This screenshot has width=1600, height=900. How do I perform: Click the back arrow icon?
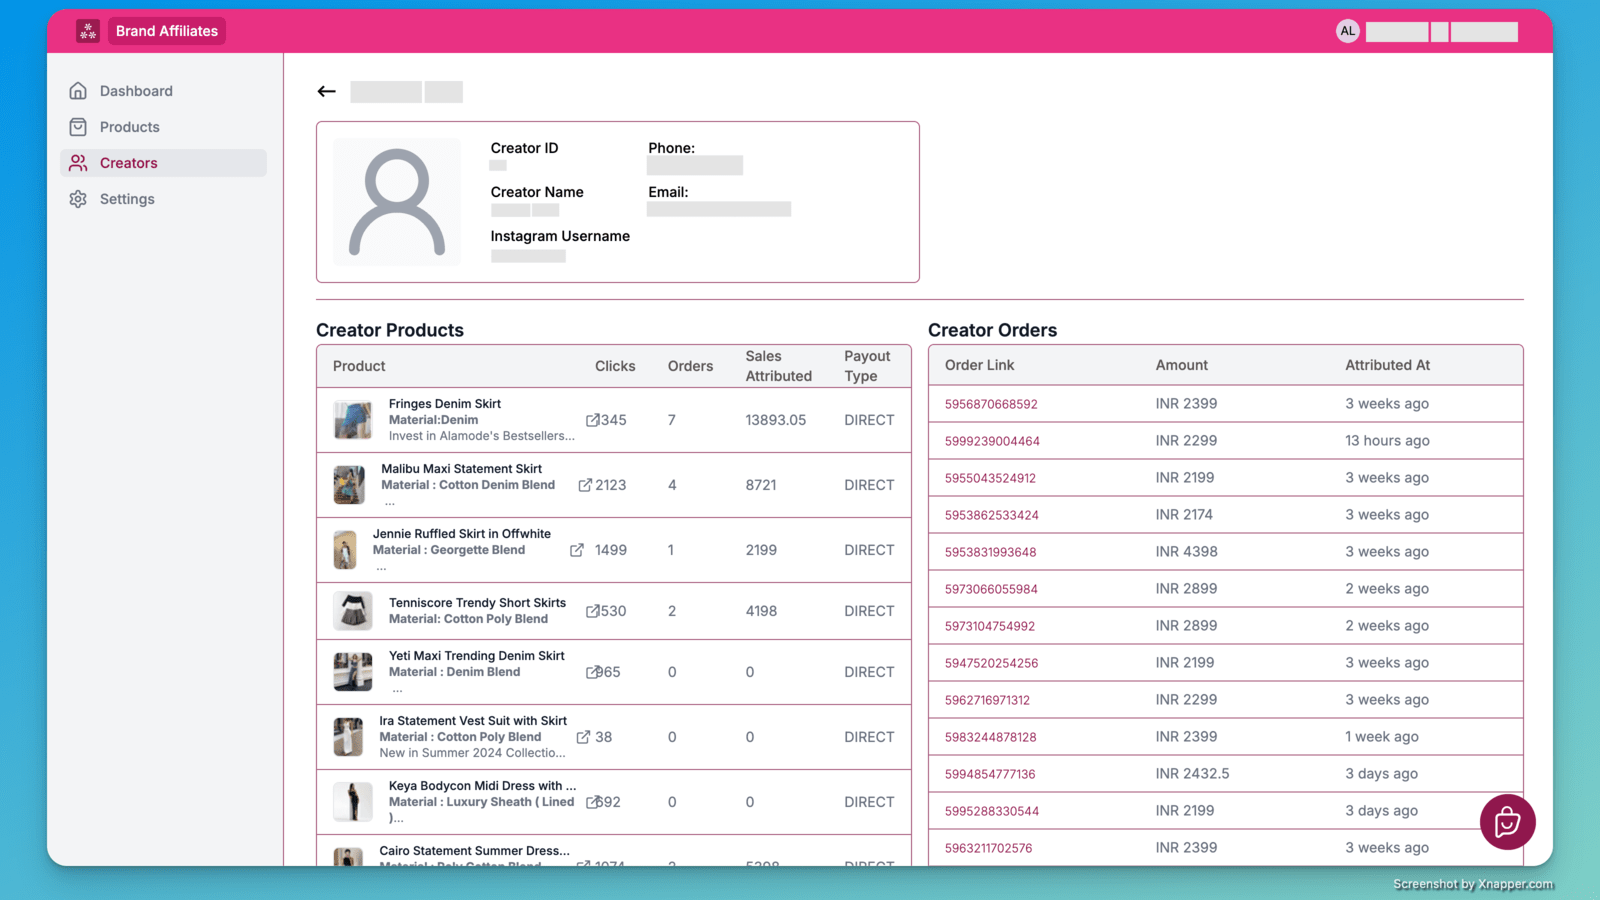point(326,91)
